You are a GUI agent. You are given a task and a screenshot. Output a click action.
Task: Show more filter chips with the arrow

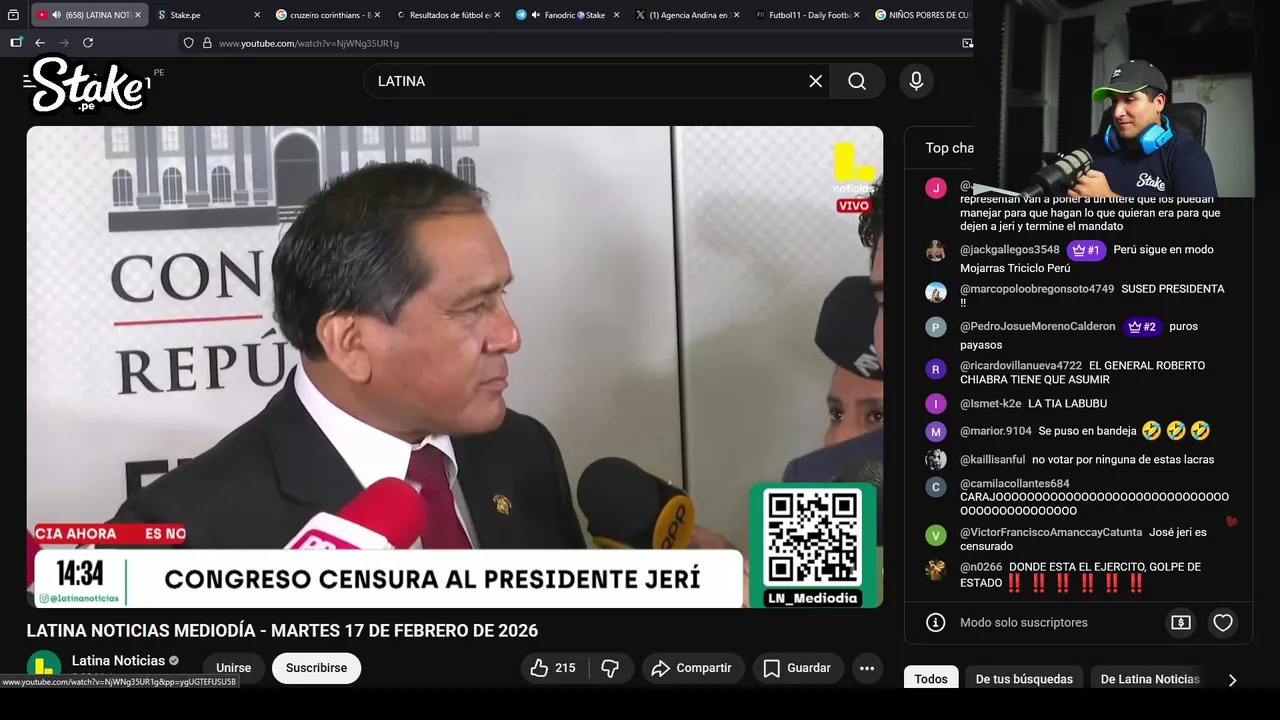pos(1232,680)
